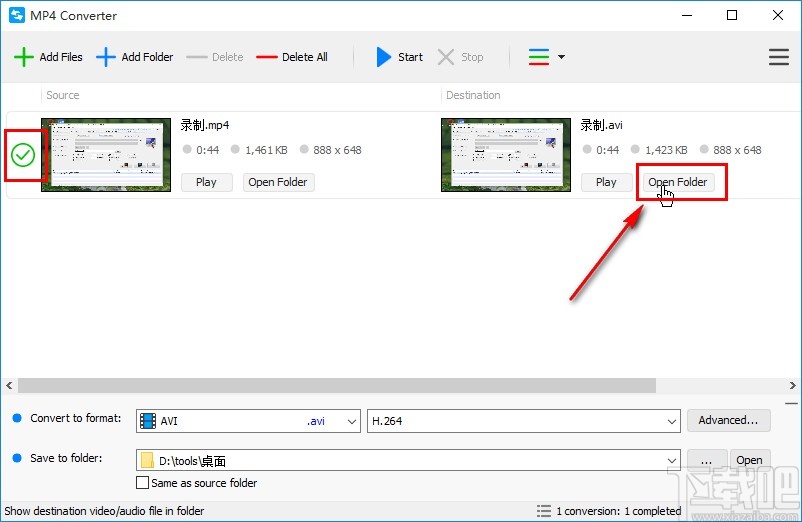Click Open Folder for destination 录制.avi
Viewport: 802px width, 522px height.
click(677, 182)
